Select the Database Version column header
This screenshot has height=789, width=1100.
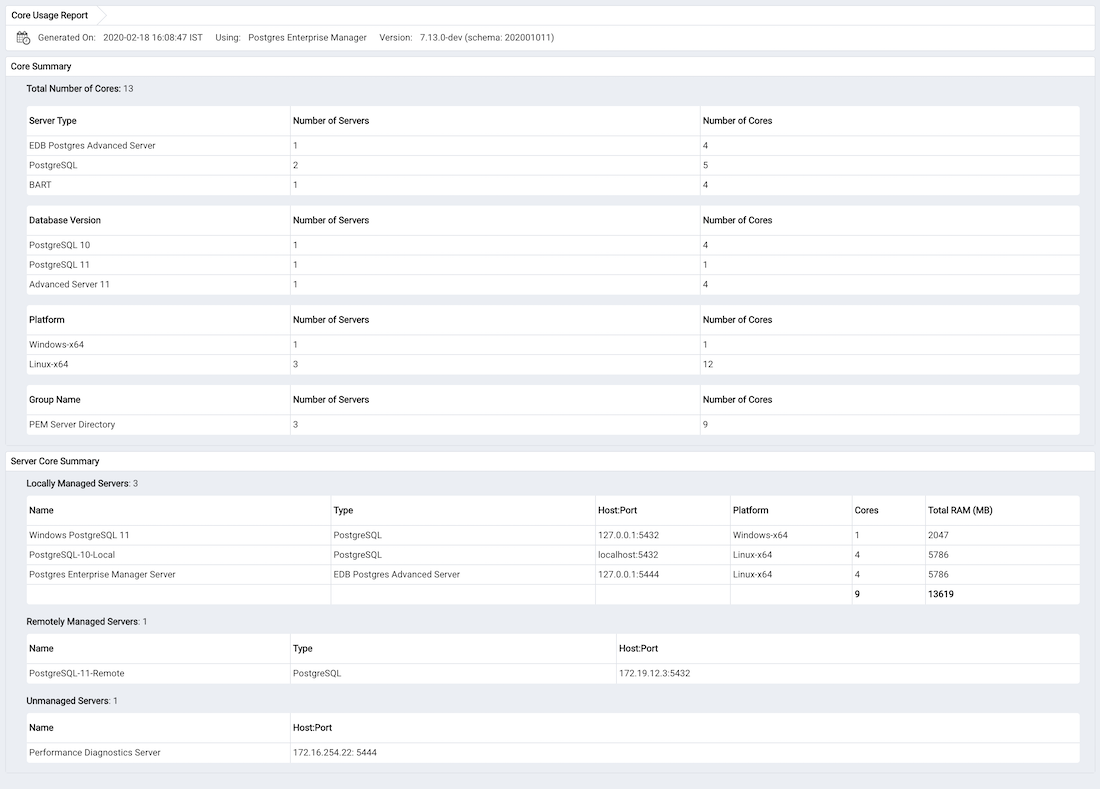(x=65, y=220)
